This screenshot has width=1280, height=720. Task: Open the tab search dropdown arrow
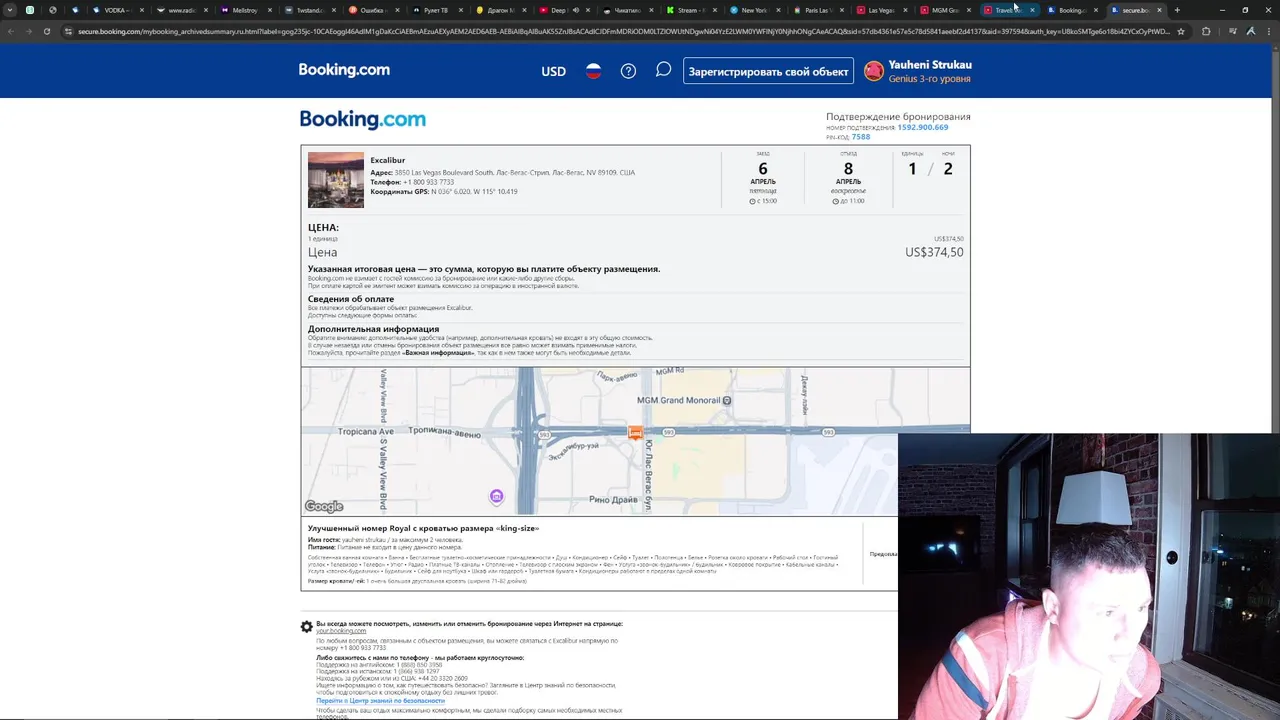tap(9, 10)
